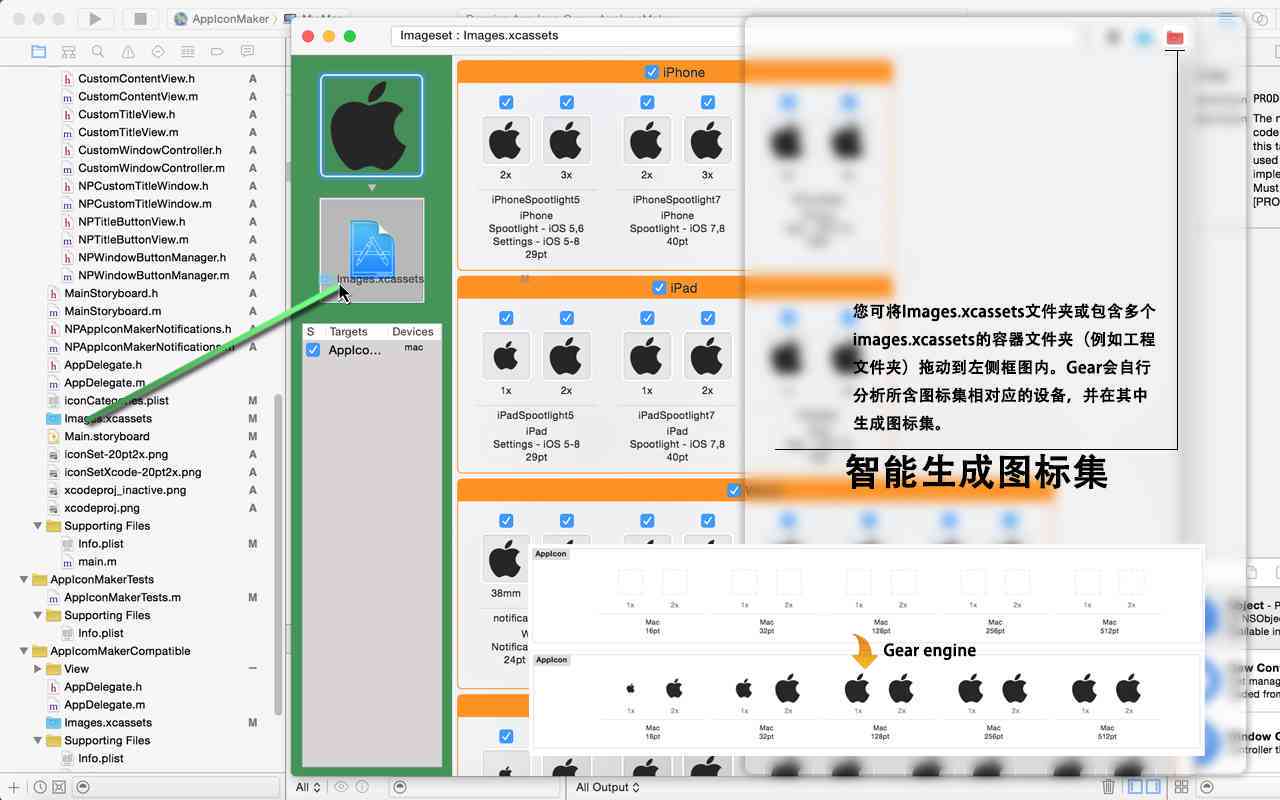Select CustomWindowController.h file
This screenshot has height=800, width=1280.
coord(150,150)
